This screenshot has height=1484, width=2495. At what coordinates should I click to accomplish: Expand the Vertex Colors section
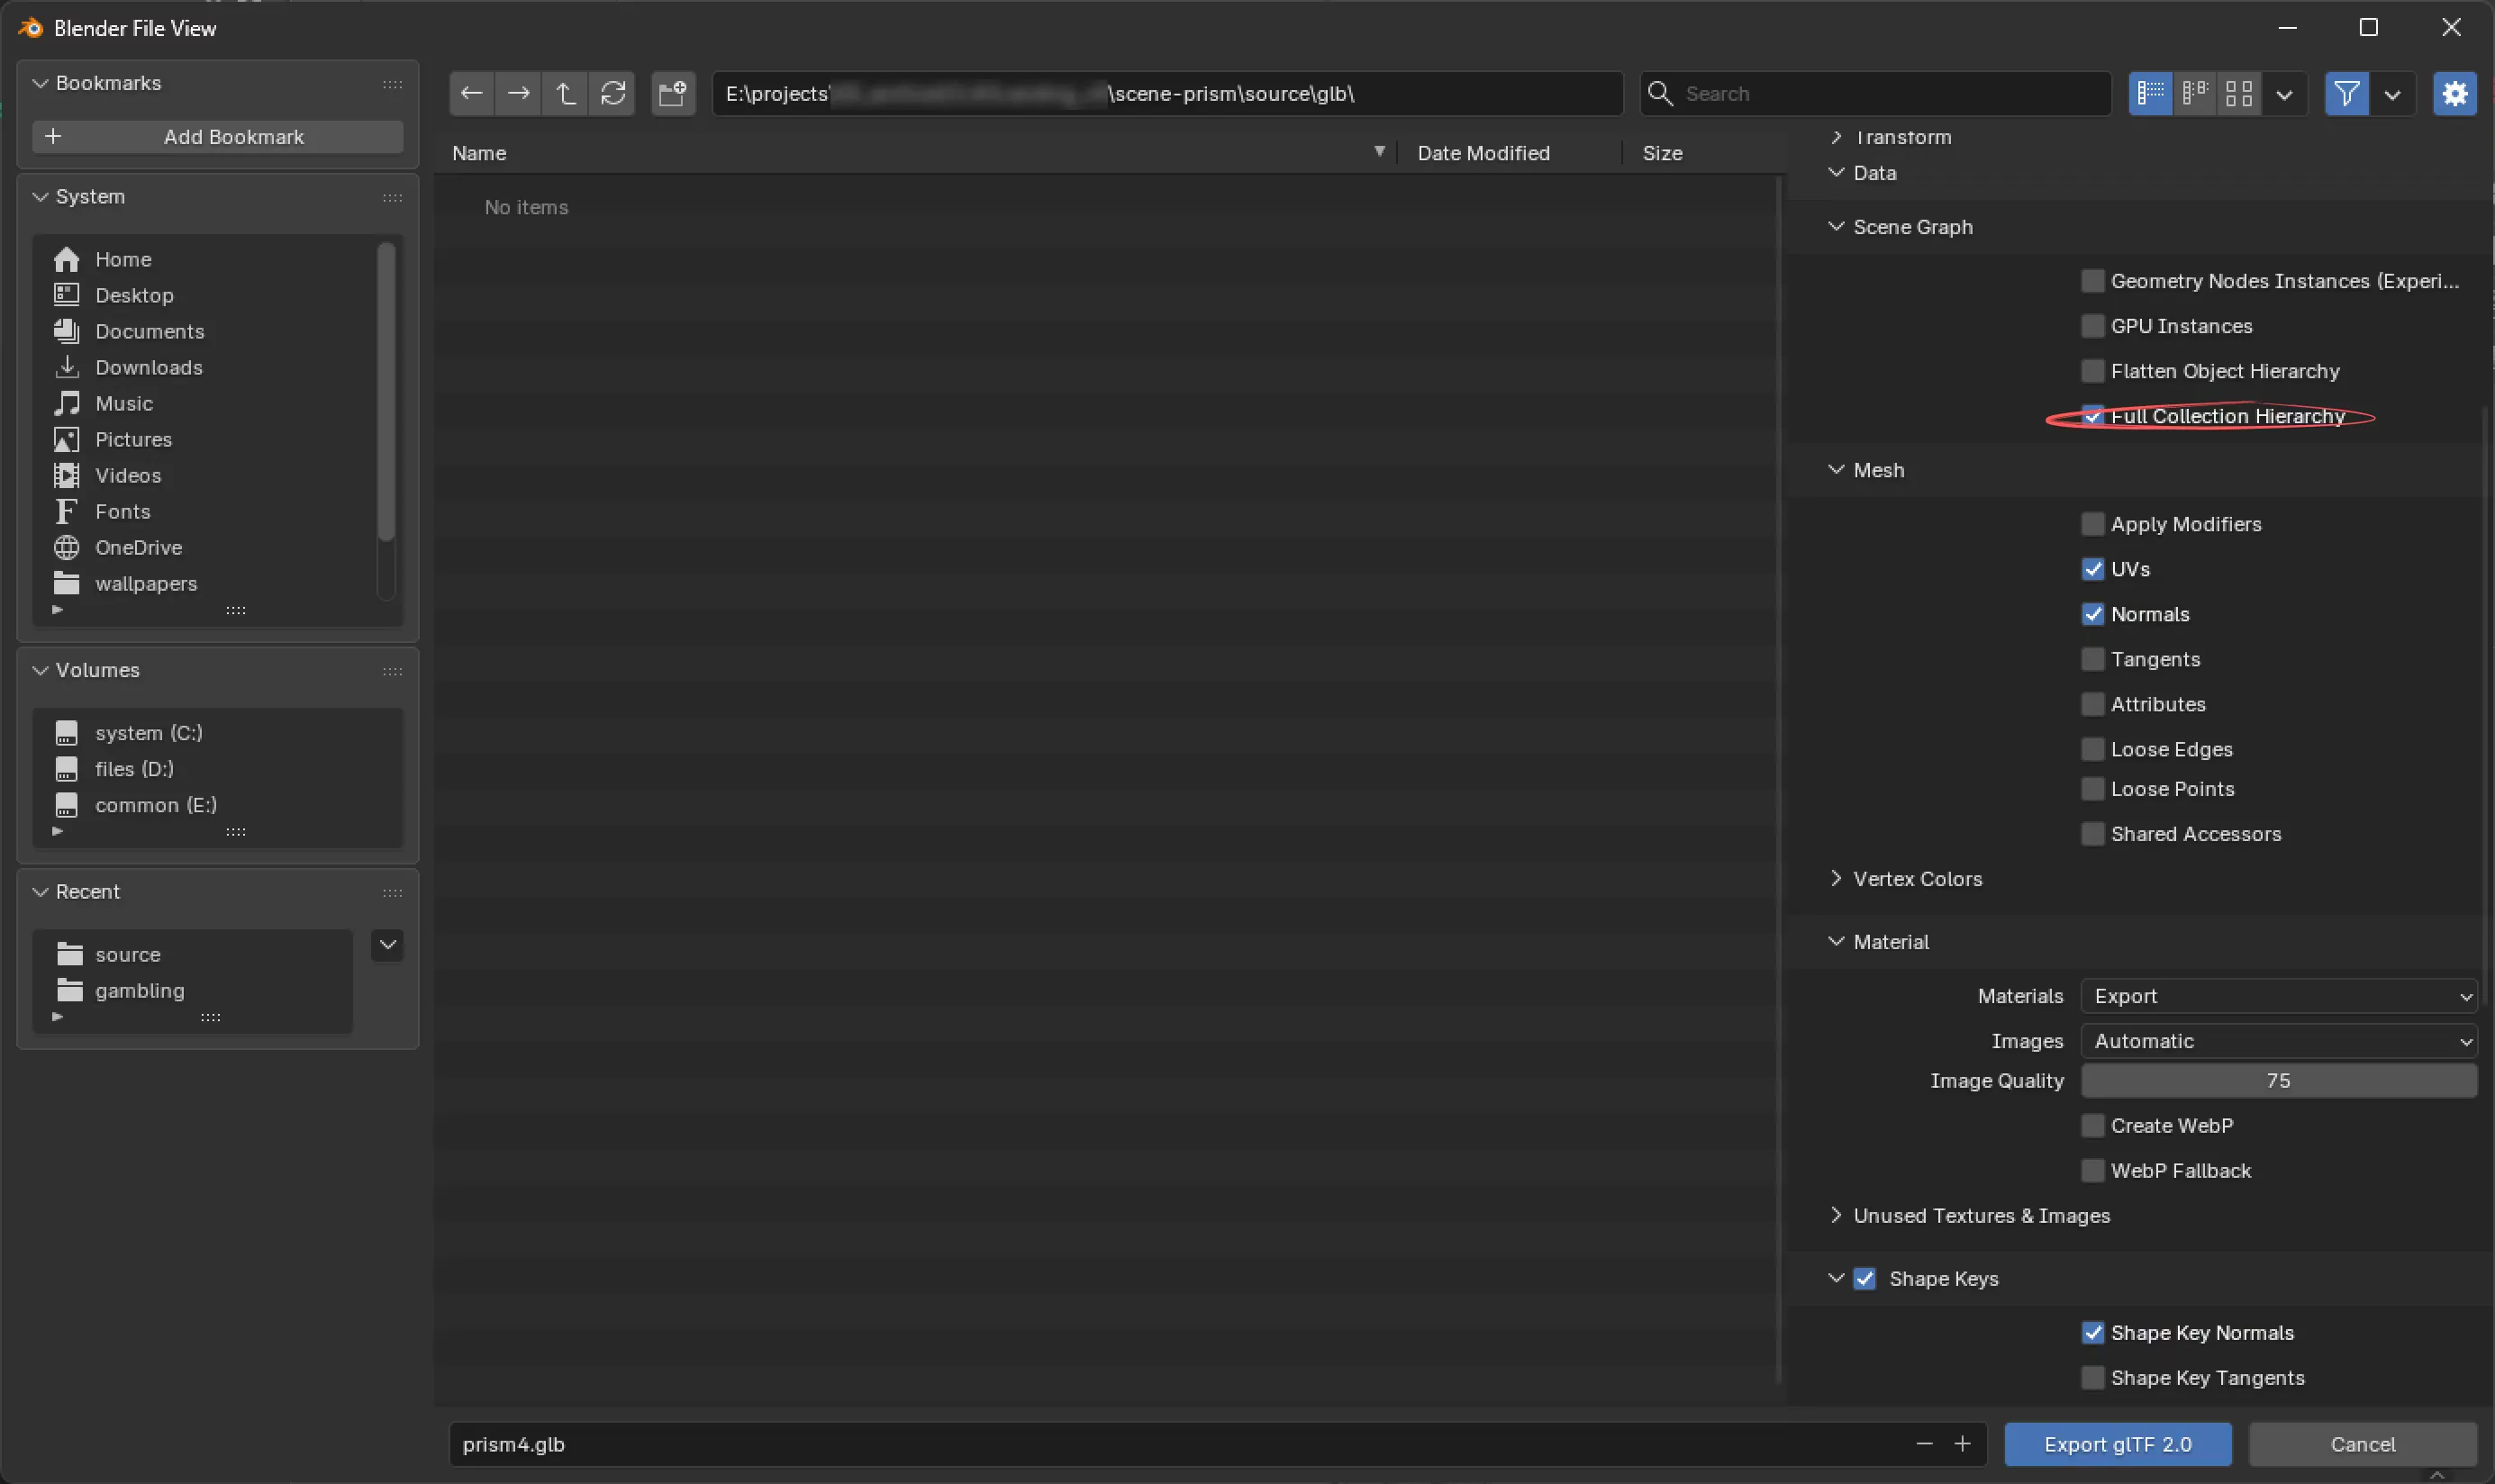click(1836, 879)
